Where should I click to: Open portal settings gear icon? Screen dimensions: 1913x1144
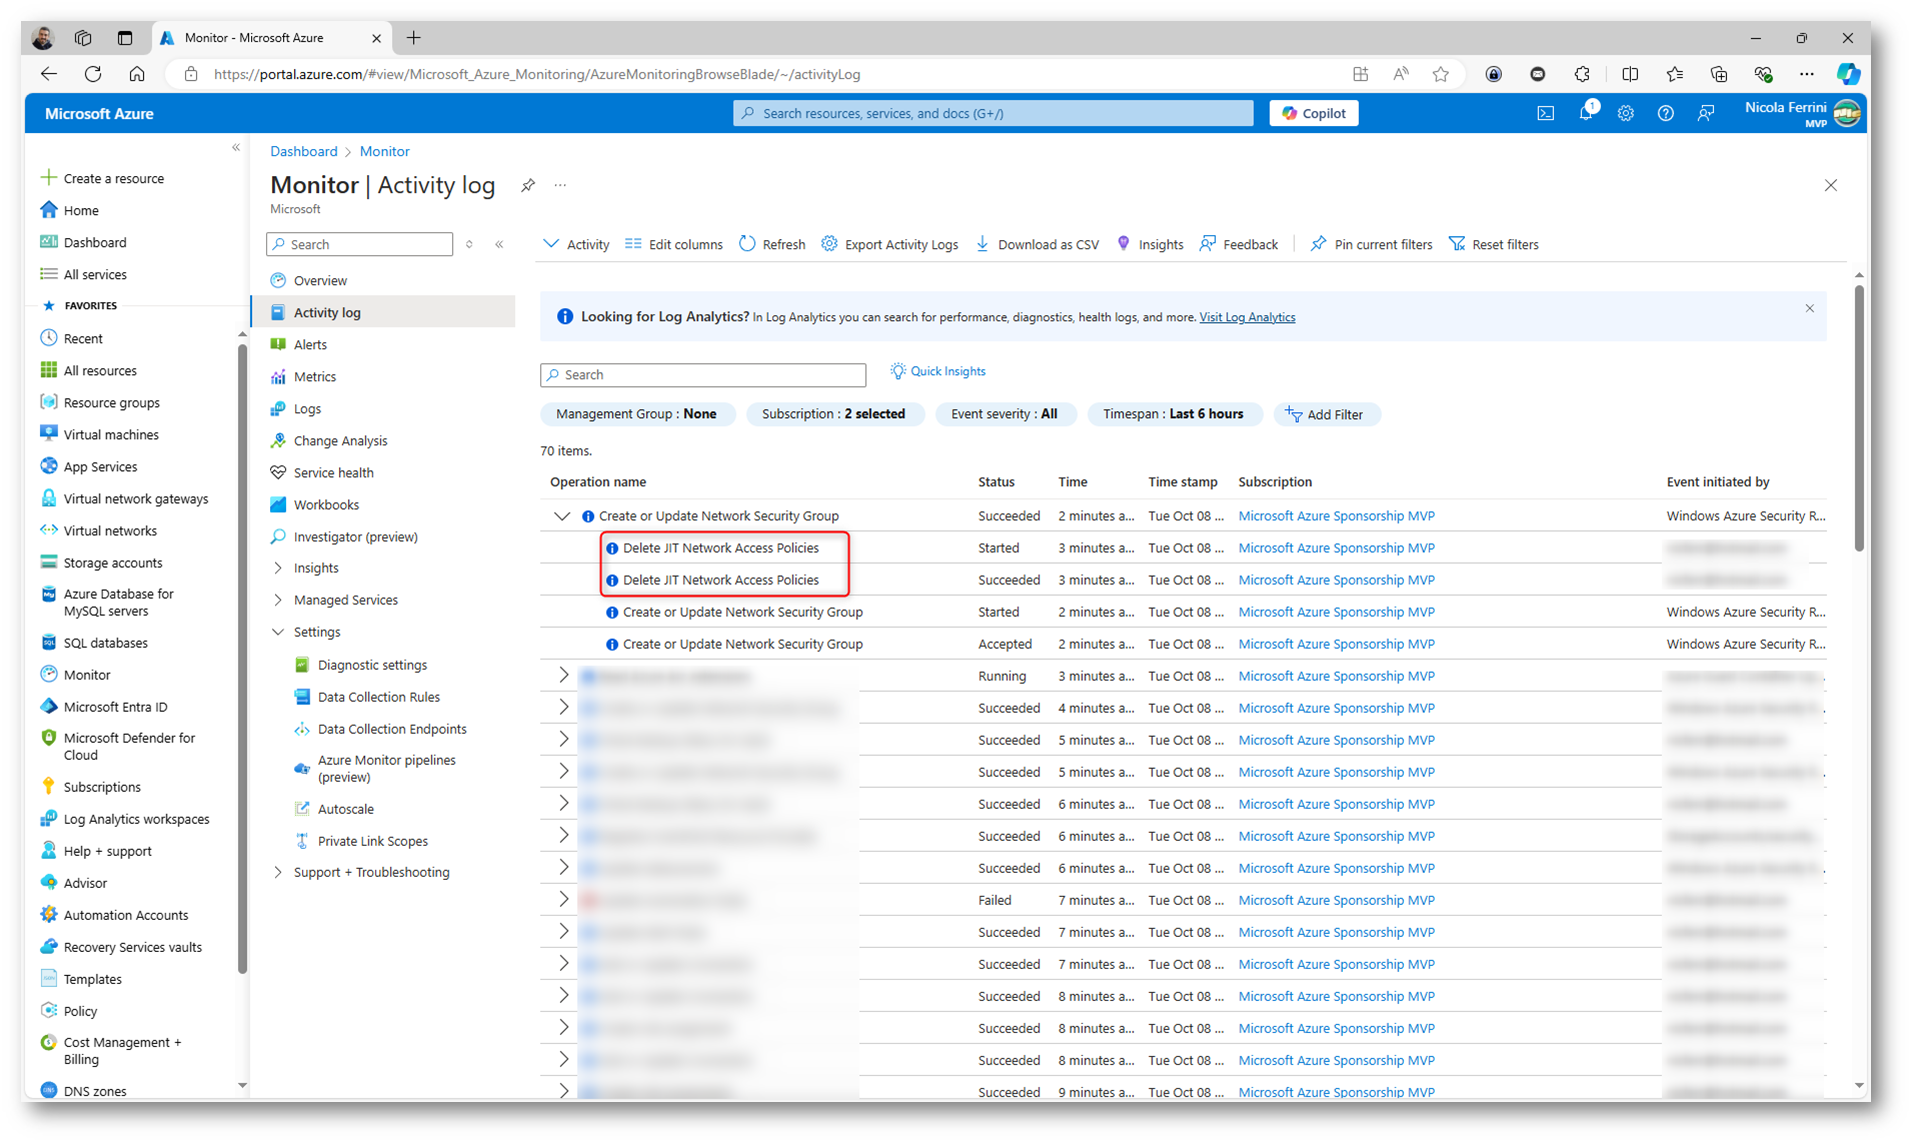click(1625, 113)
